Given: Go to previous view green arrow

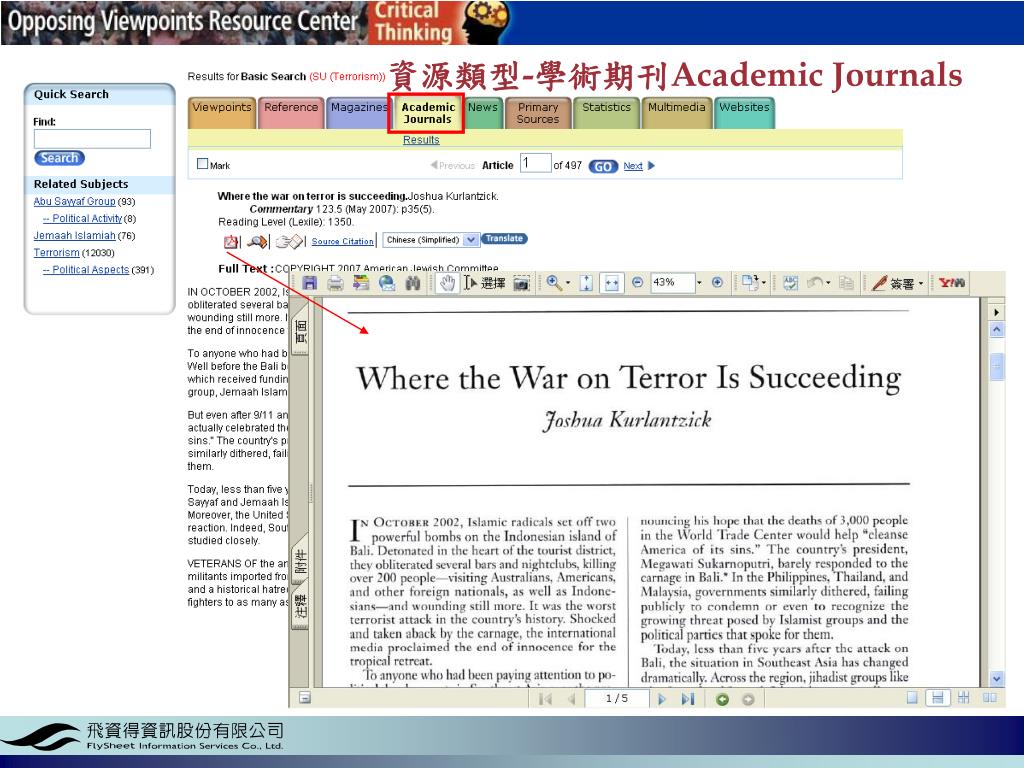Looking at the screenshot, I should tap(722, 699).
